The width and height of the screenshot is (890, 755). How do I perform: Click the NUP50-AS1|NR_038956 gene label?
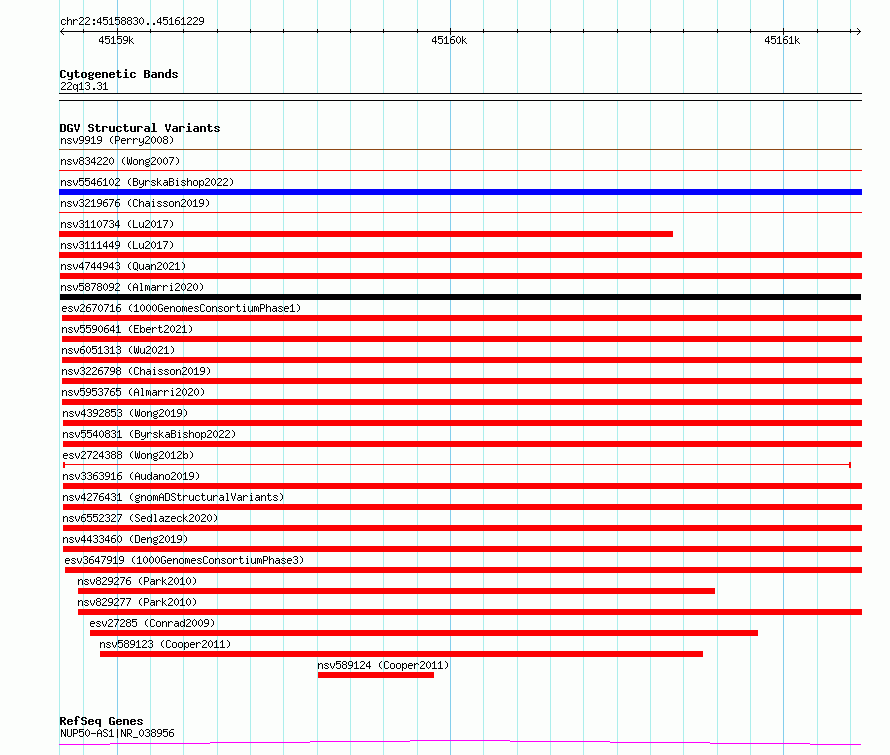pos(117,733)
